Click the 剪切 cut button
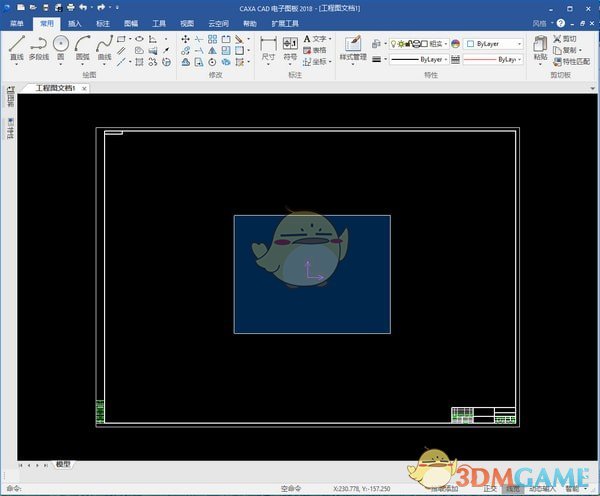 click(x=568, y=38)
